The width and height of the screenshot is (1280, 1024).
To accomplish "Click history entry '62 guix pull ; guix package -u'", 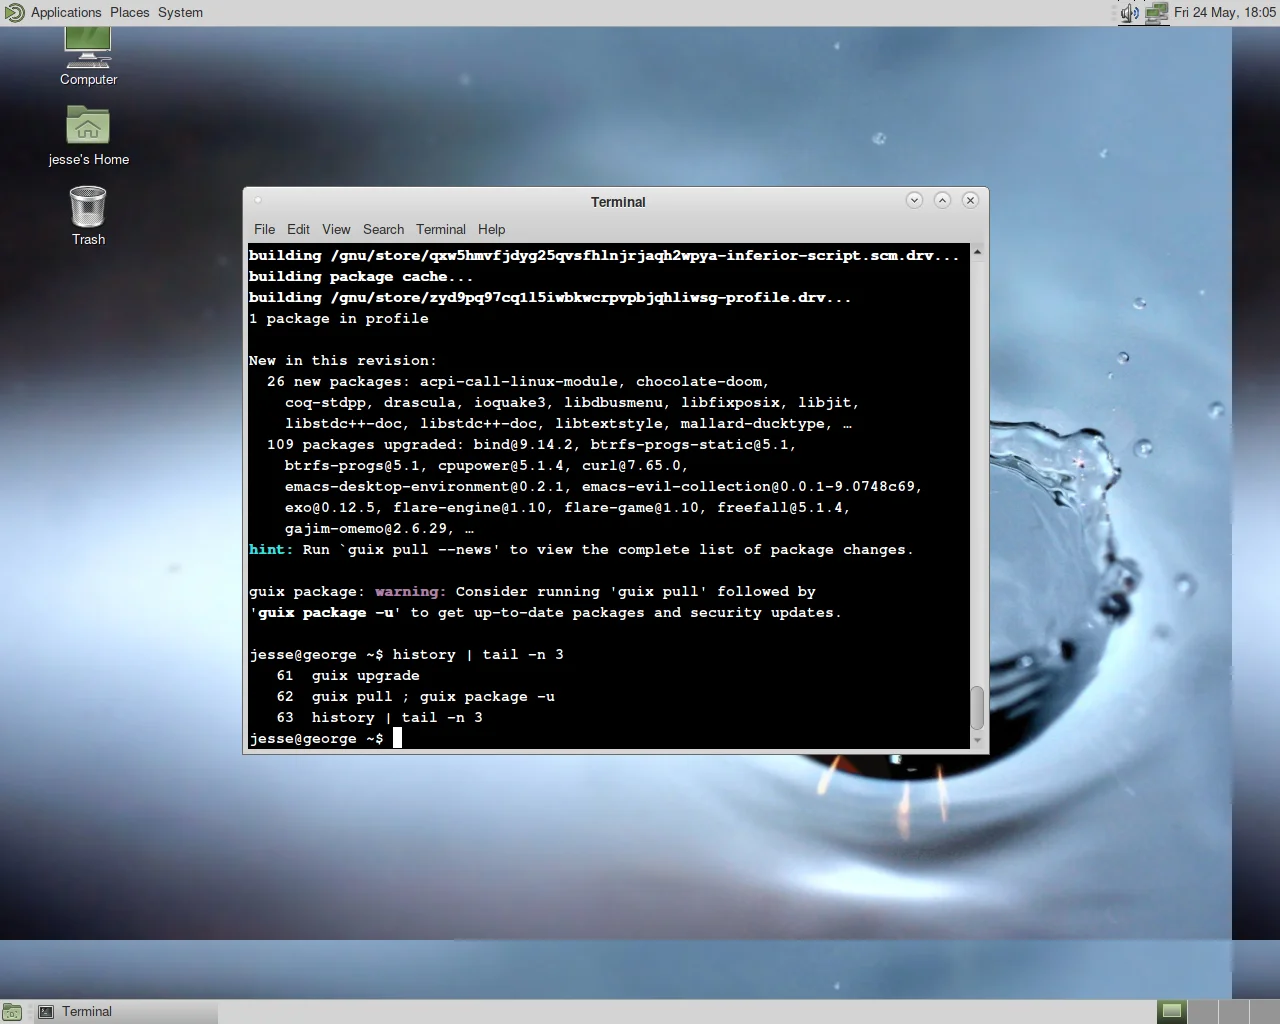I will (415, 696).
